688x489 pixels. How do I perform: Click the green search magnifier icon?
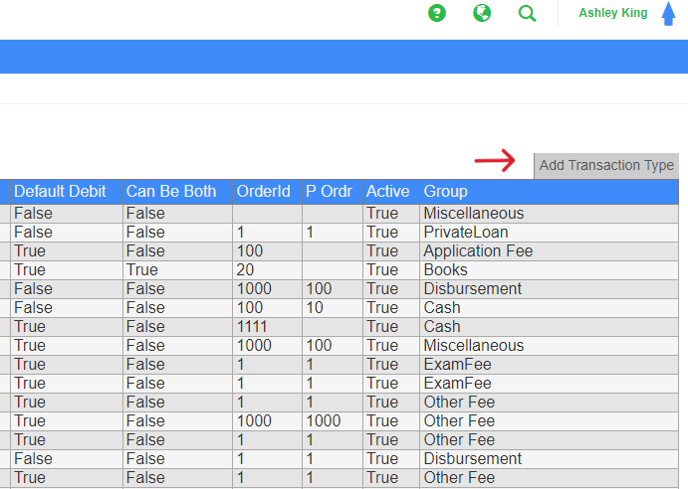click(527, 13)
